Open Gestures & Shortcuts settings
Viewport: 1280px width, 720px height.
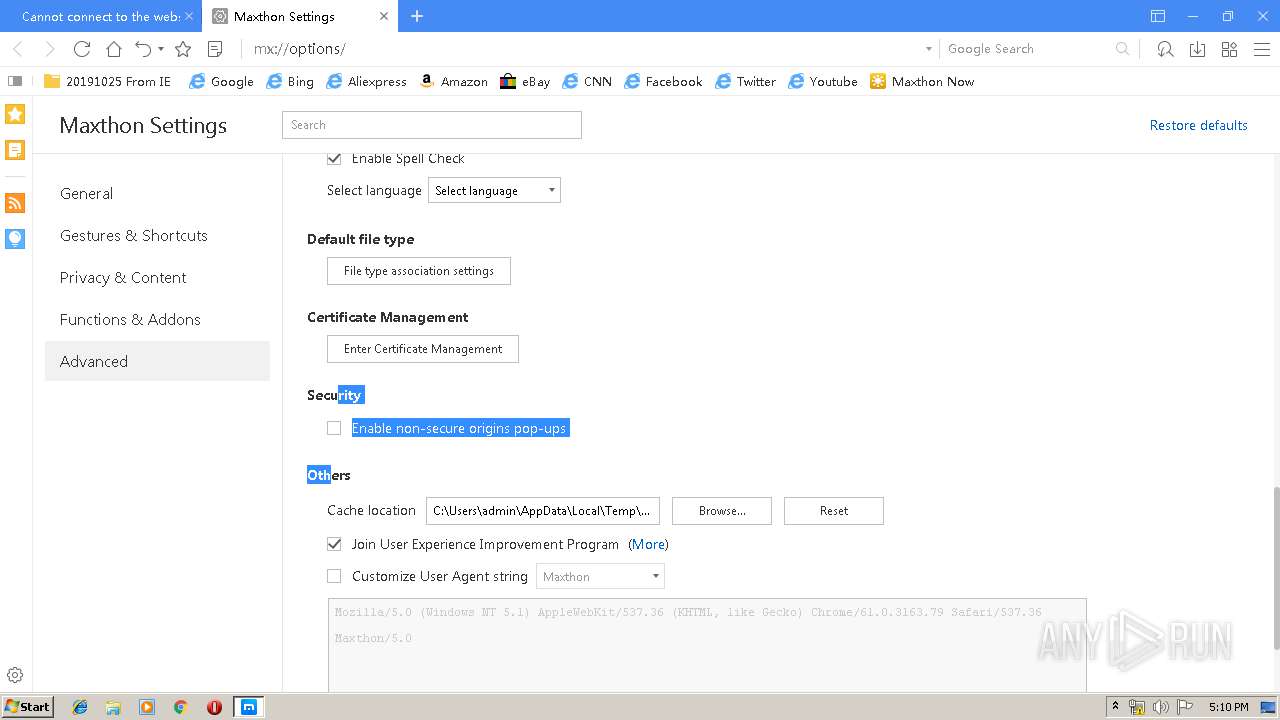pyautogui.click(x=157, y=235)
